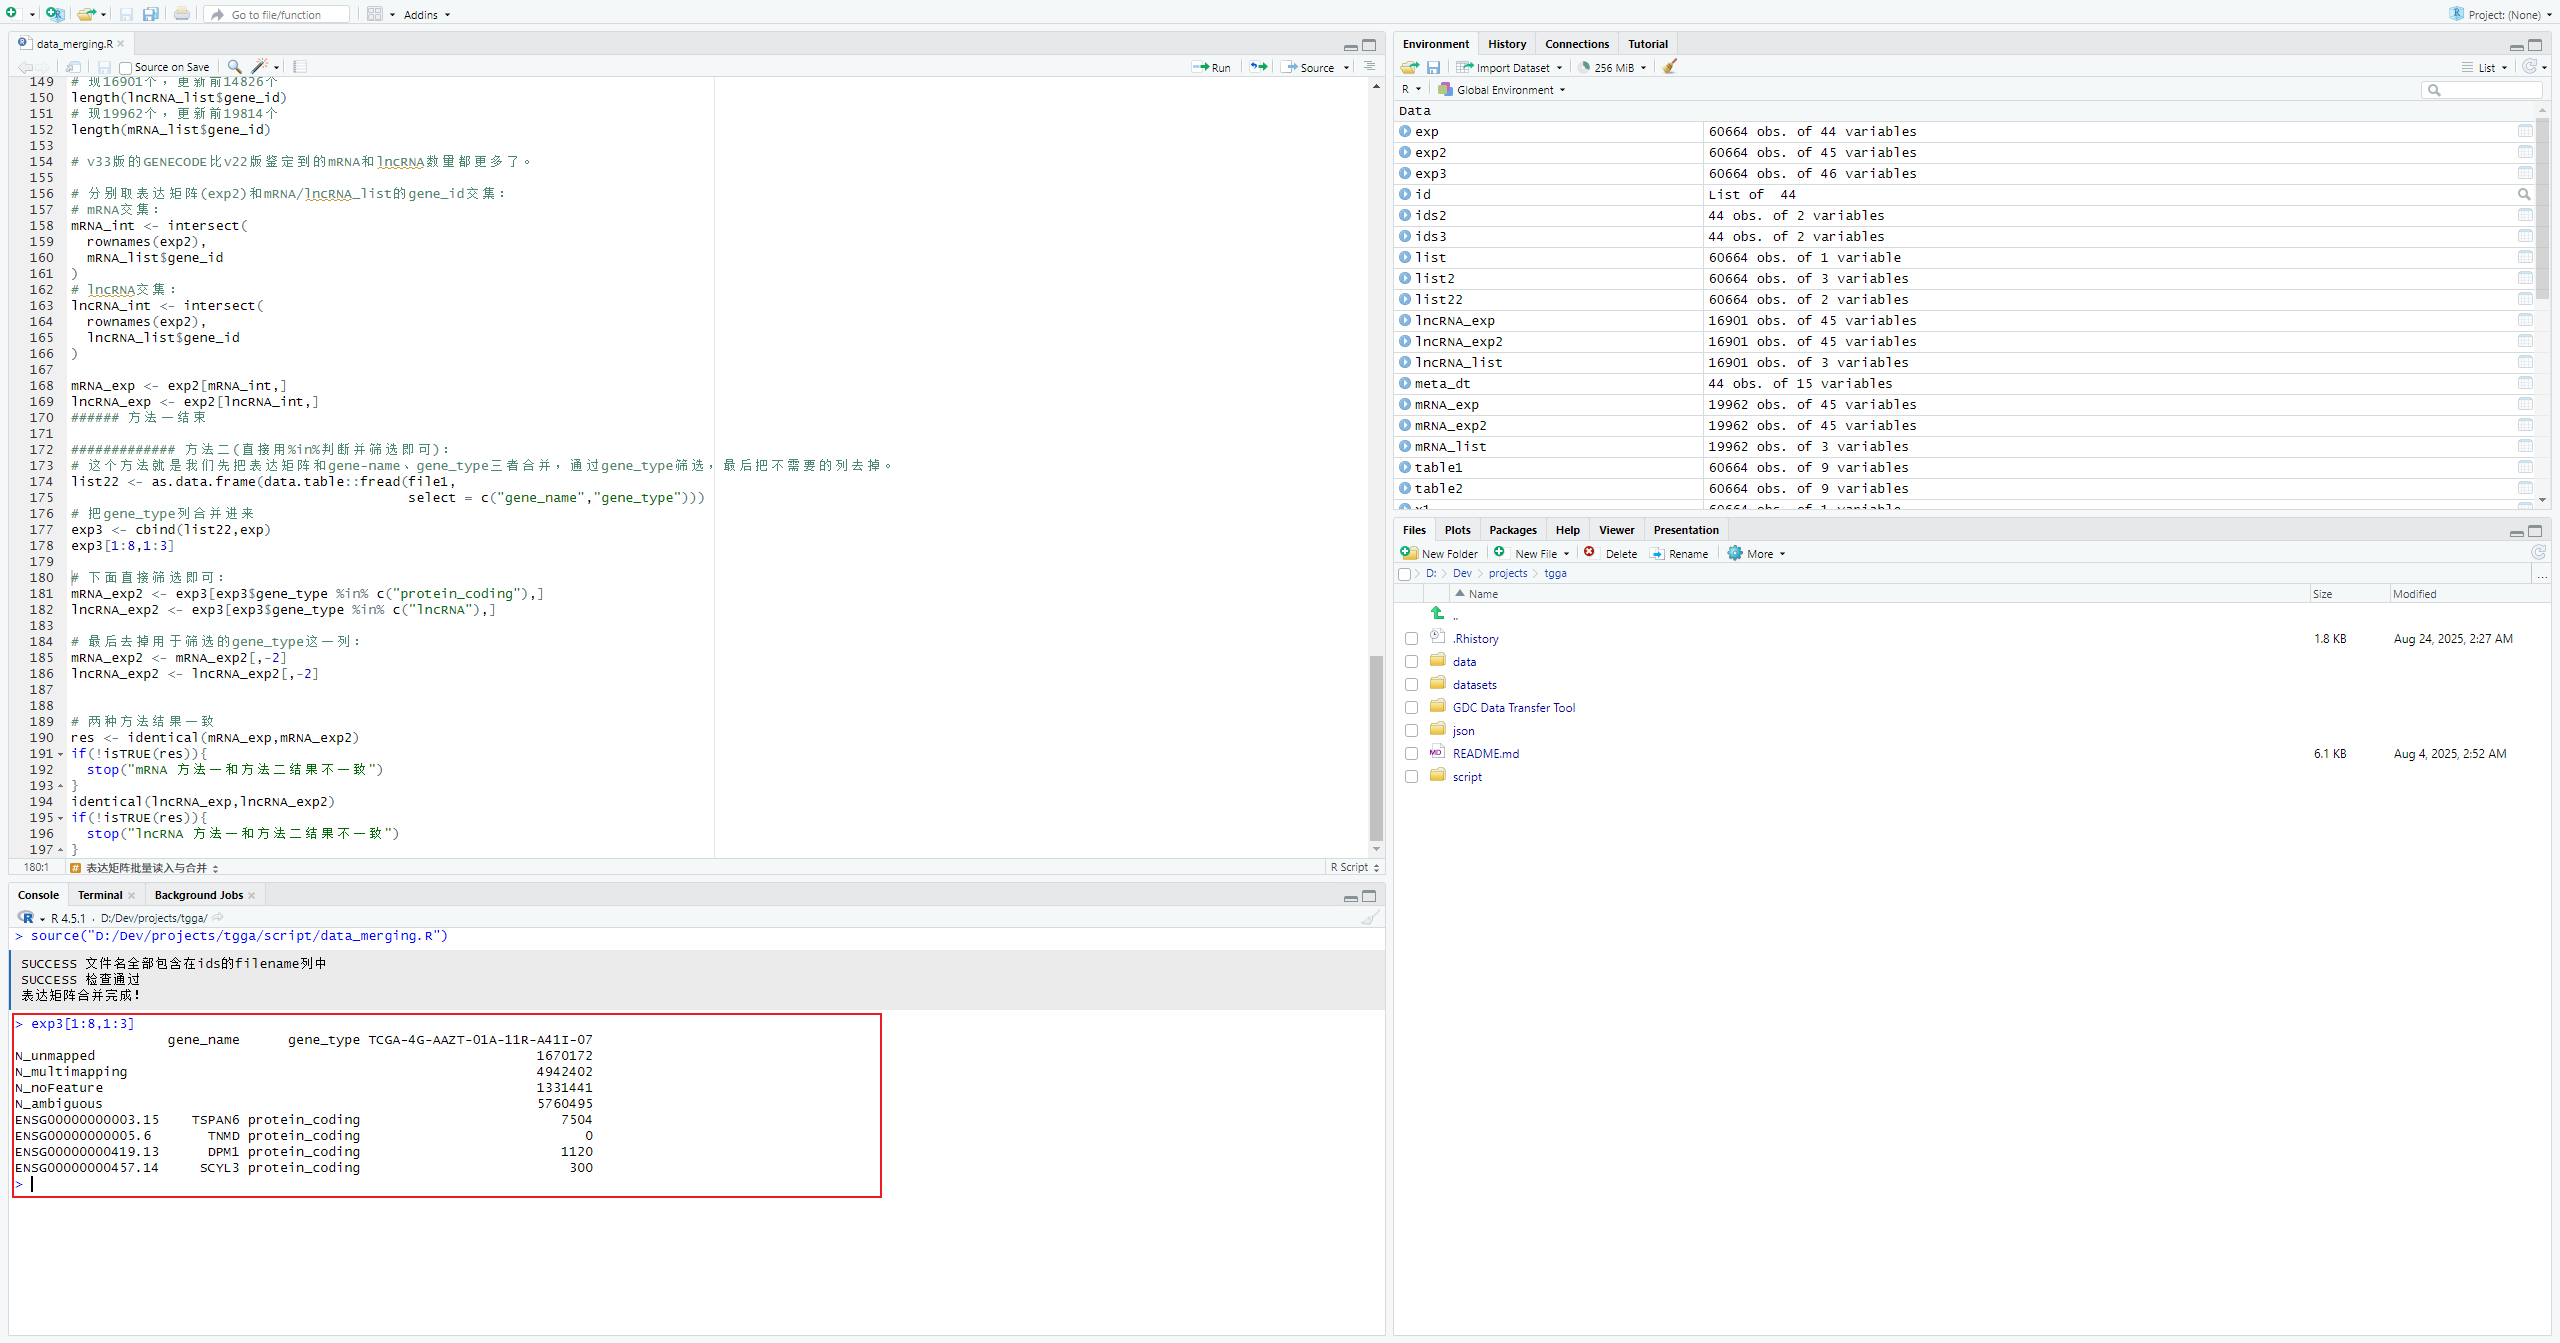Delete selected files button

1611,553
